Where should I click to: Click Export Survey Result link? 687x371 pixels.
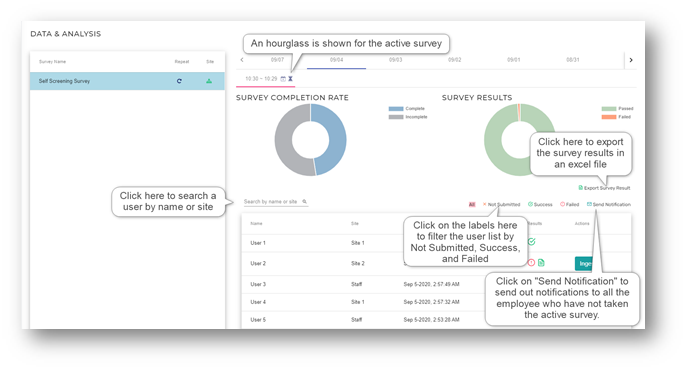[x=604, y=188]
